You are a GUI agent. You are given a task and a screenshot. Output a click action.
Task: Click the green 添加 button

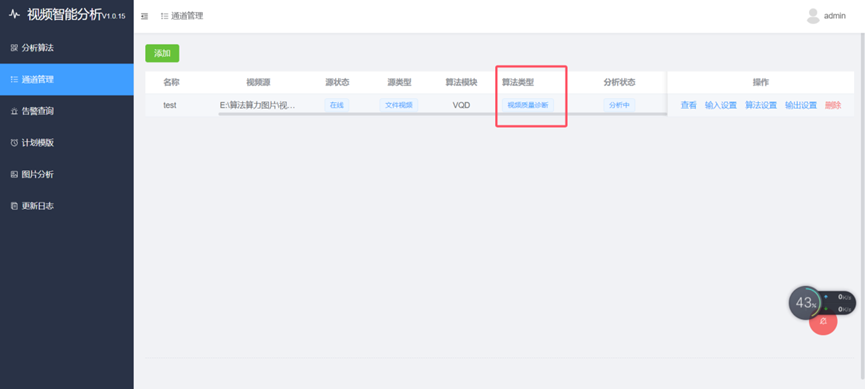point(162,54)
